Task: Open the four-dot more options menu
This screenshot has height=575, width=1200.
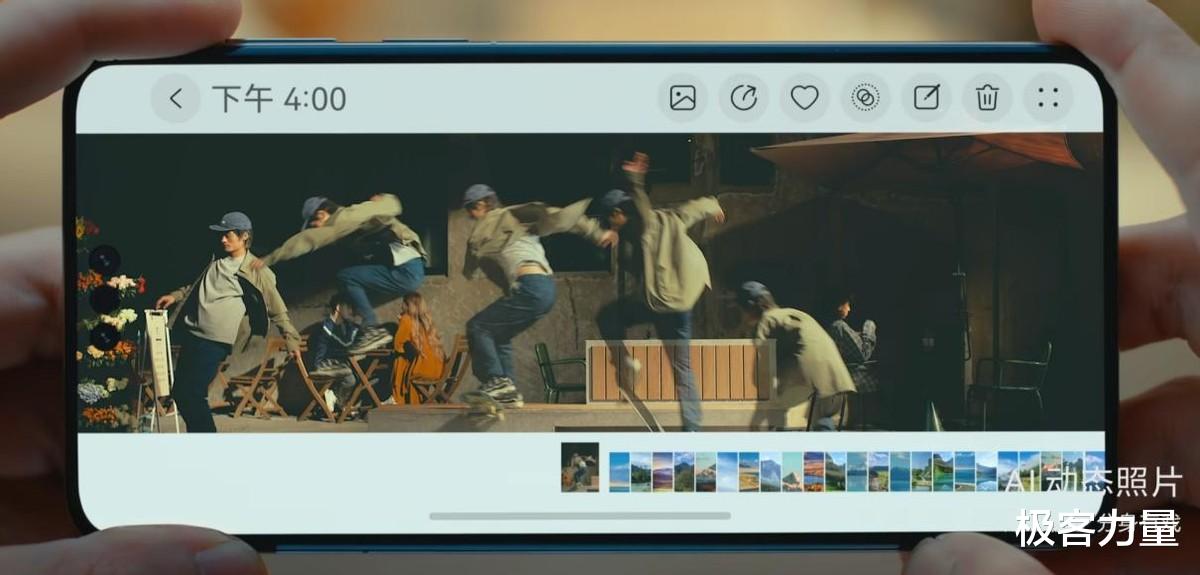Action: (x=1048, y=98)
